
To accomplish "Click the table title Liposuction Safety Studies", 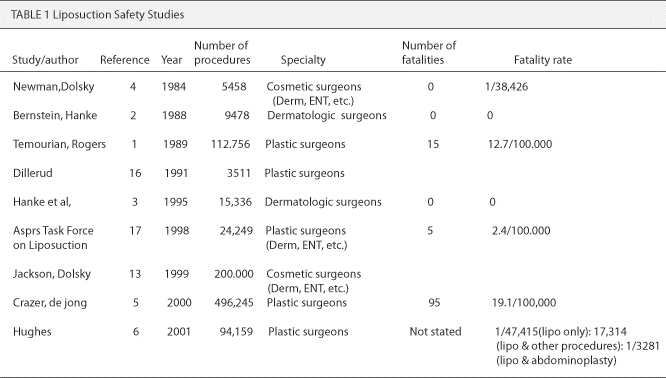I will tap(97, 15).
